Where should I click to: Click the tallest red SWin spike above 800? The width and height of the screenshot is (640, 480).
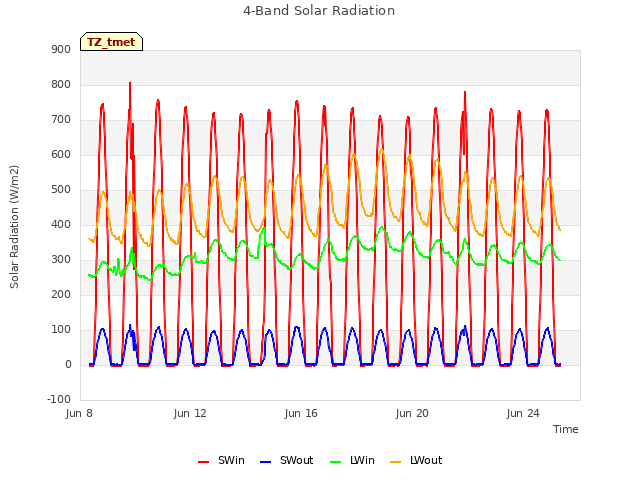coord(130,84)
